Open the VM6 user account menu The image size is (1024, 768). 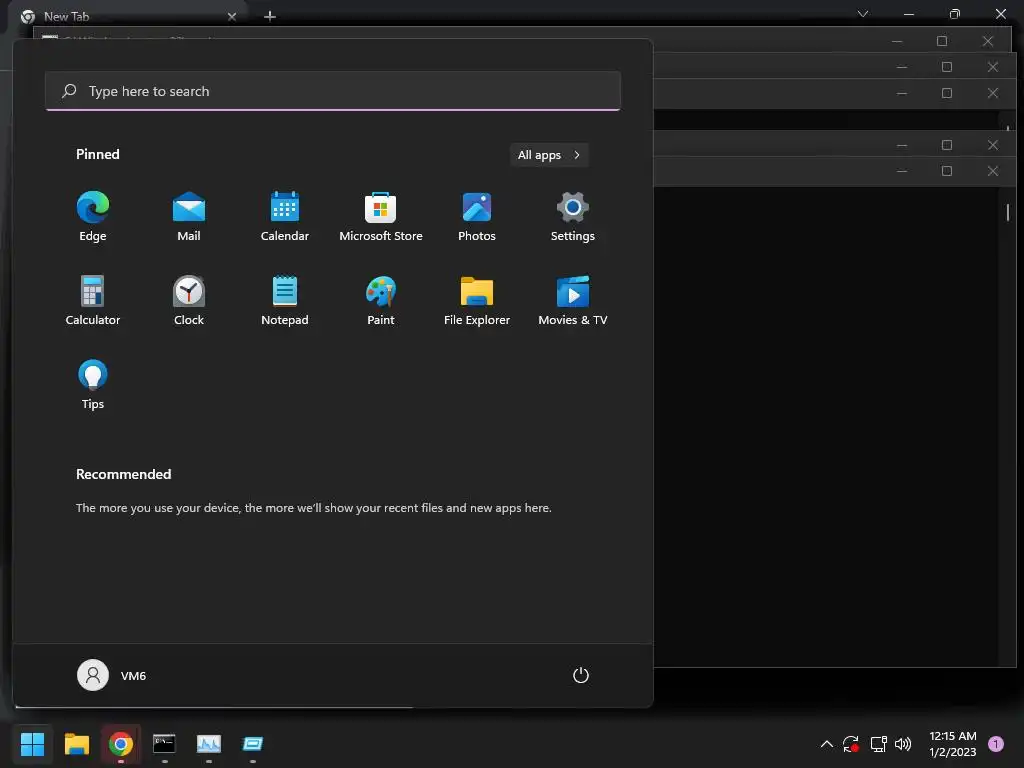[x=112, y=675]
